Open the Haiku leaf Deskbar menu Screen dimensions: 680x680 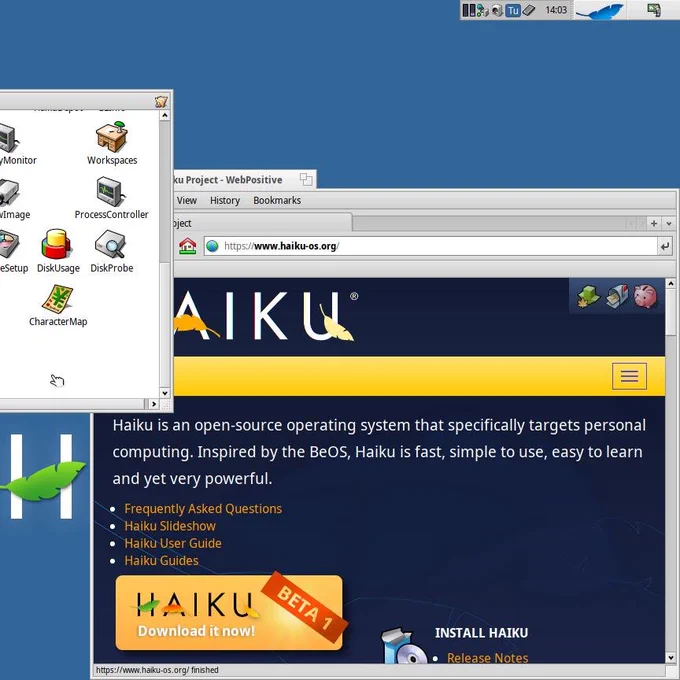[600, 10]
